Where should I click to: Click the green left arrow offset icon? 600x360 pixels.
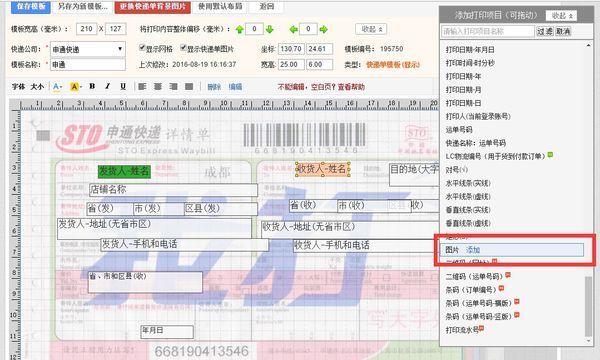coord(293,29)
